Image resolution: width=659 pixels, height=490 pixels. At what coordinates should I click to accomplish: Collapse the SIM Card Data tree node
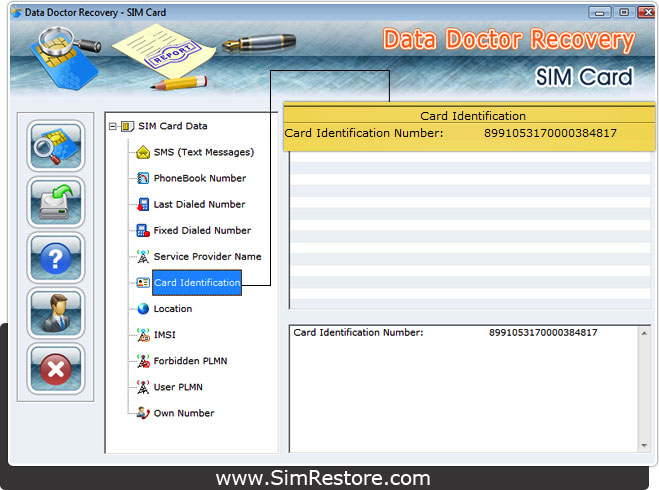click(x=113, y=126)
